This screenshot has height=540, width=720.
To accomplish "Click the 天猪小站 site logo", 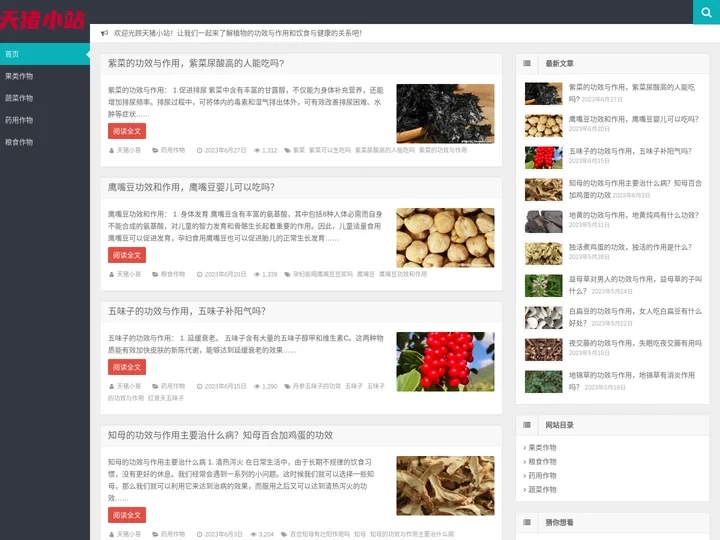I will (x=43, y=20).
